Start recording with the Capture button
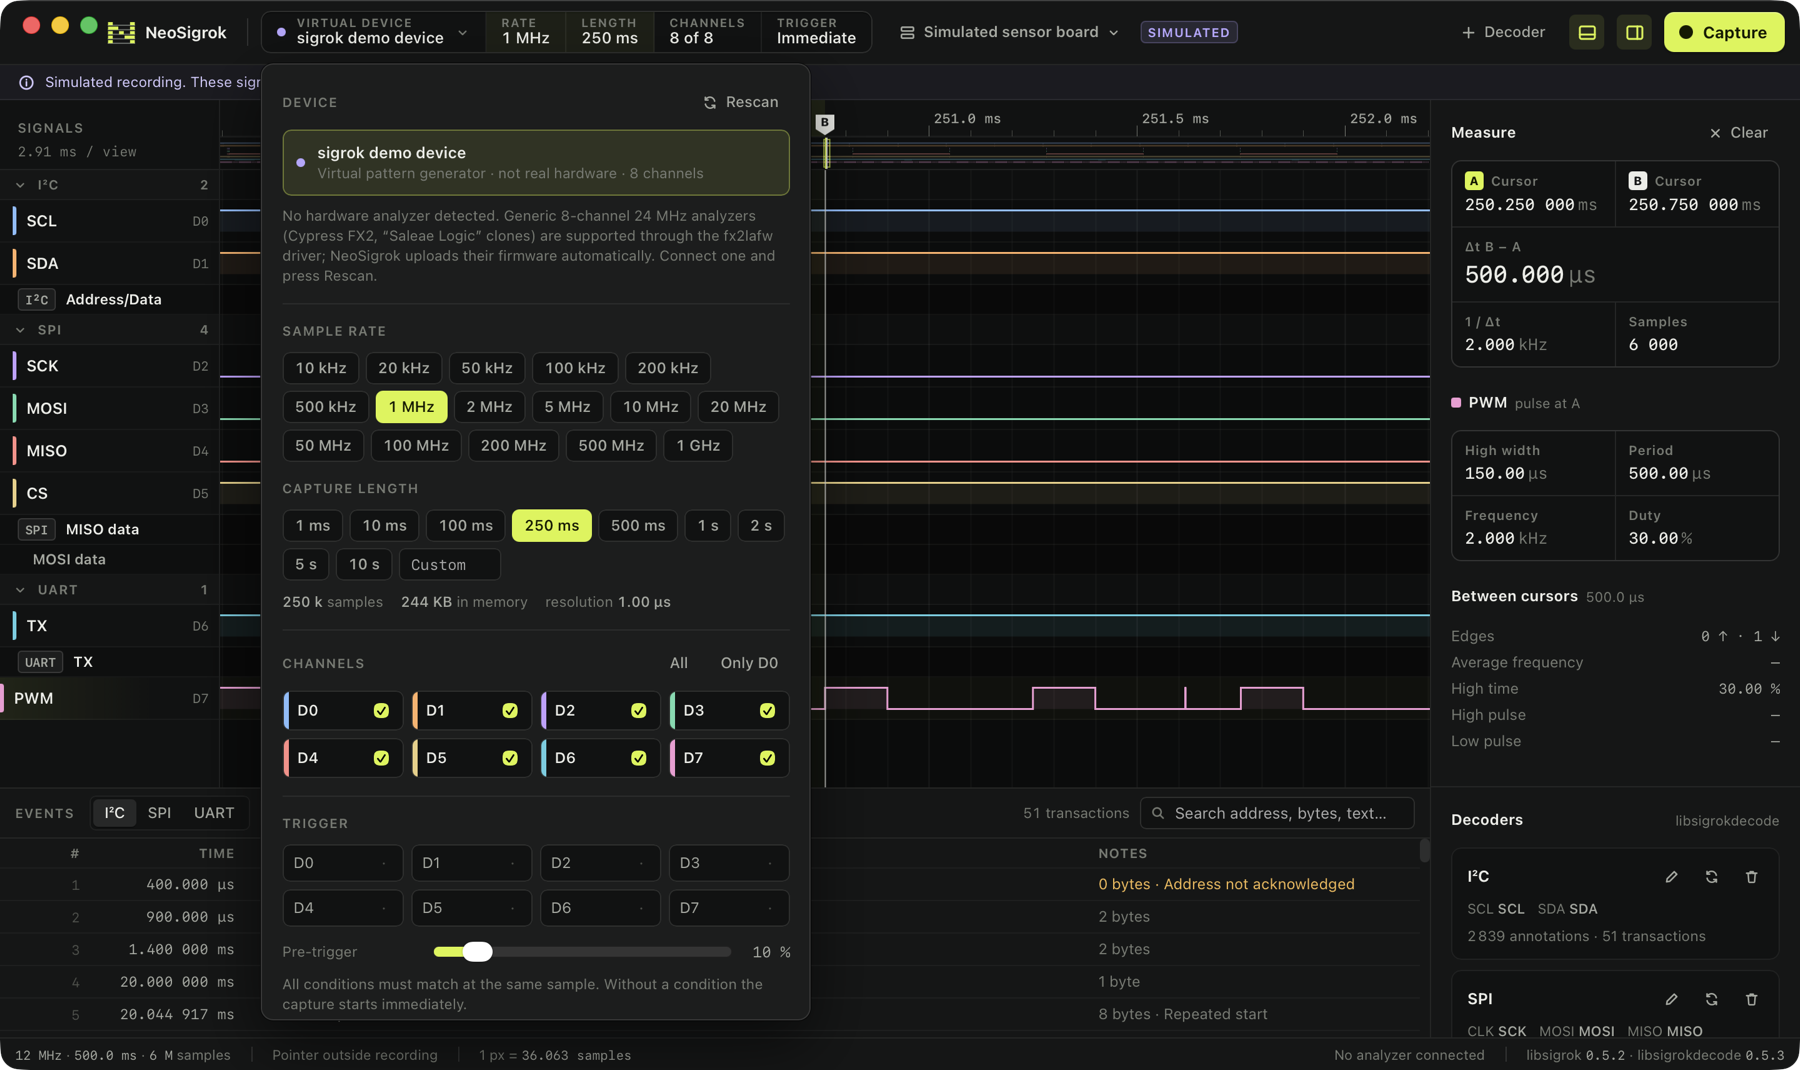The height and width of the screenshot is (1070, 1800). (x=1723, y=32)
